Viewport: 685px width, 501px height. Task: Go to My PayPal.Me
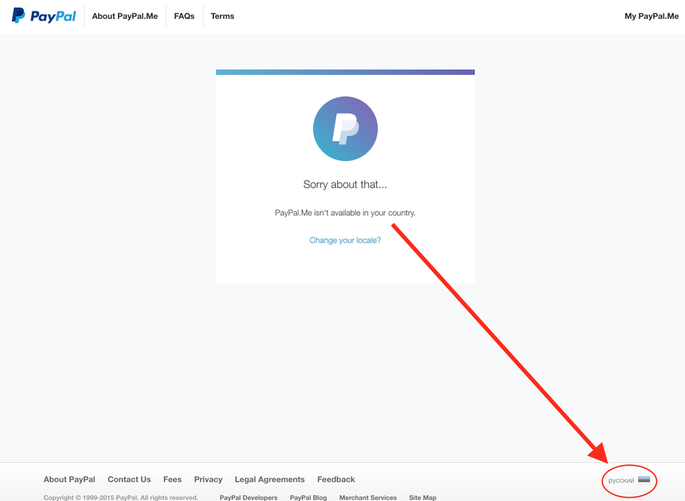(x=651, y=16)
